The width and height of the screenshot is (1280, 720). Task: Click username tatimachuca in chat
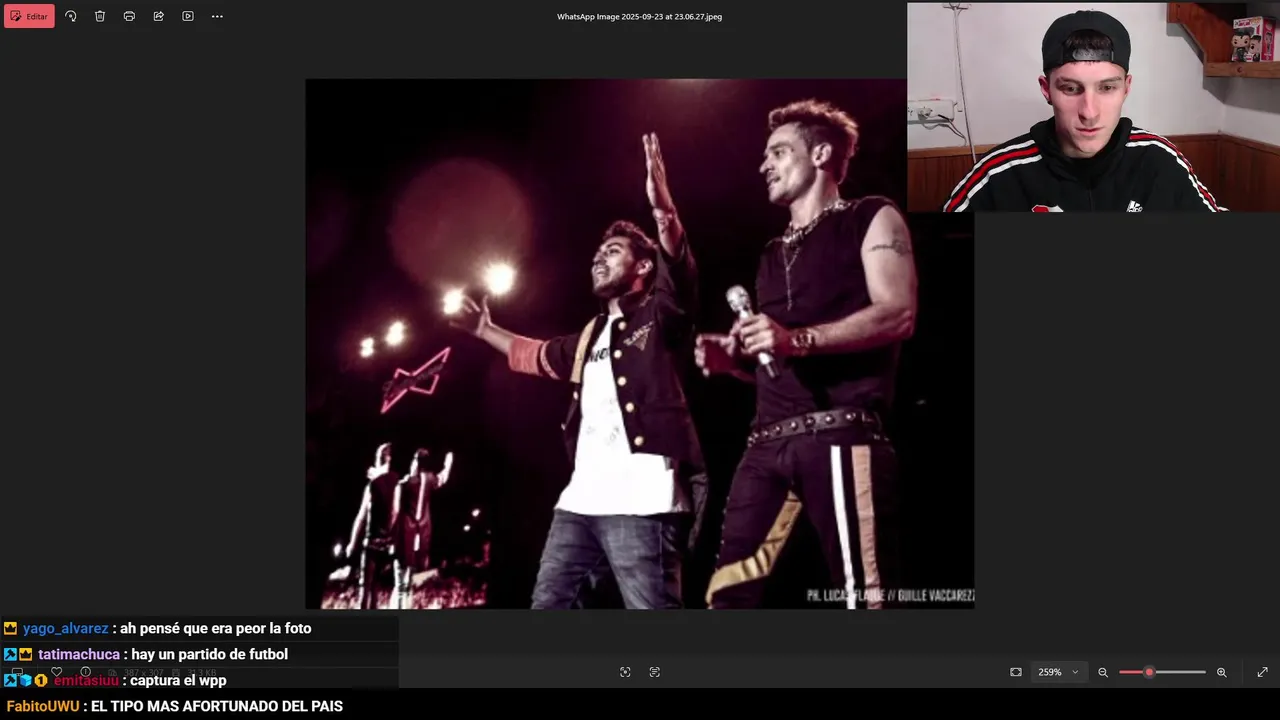(79, 654)
